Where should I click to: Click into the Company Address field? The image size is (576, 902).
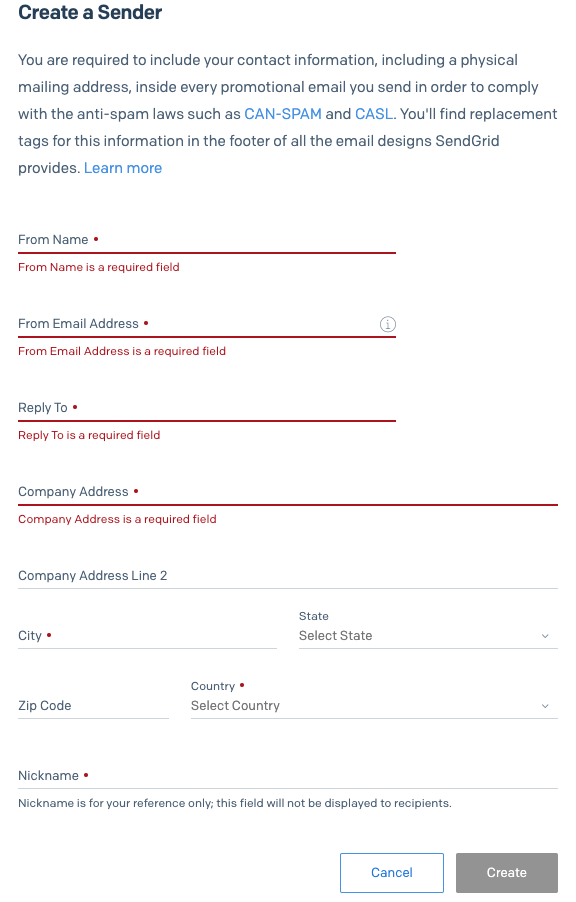click(288, 492)
